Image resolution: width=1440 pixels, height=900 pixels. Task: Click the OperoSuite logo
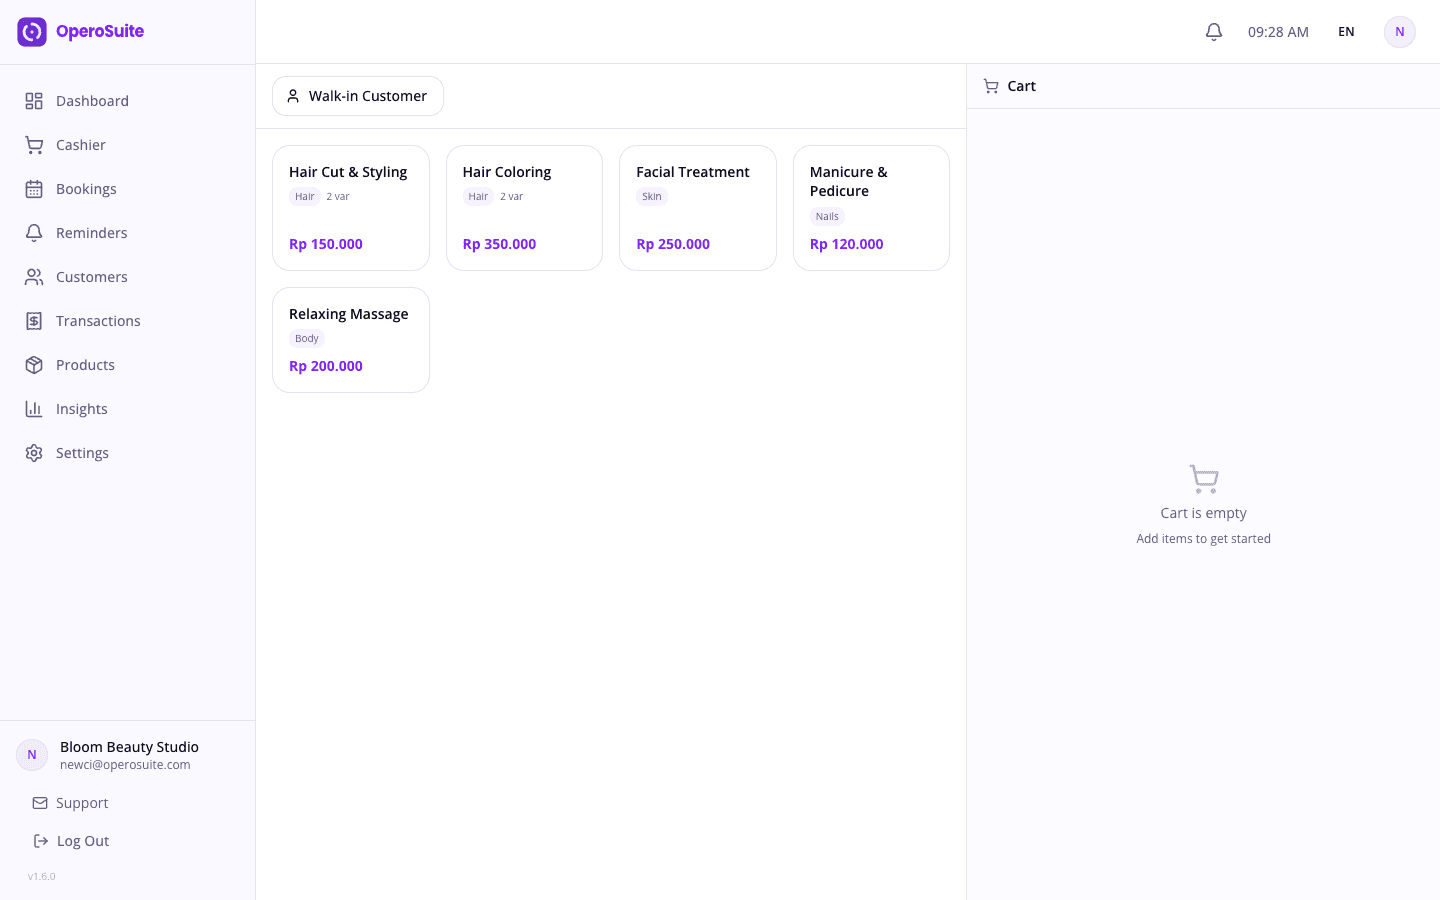point(80,32)
